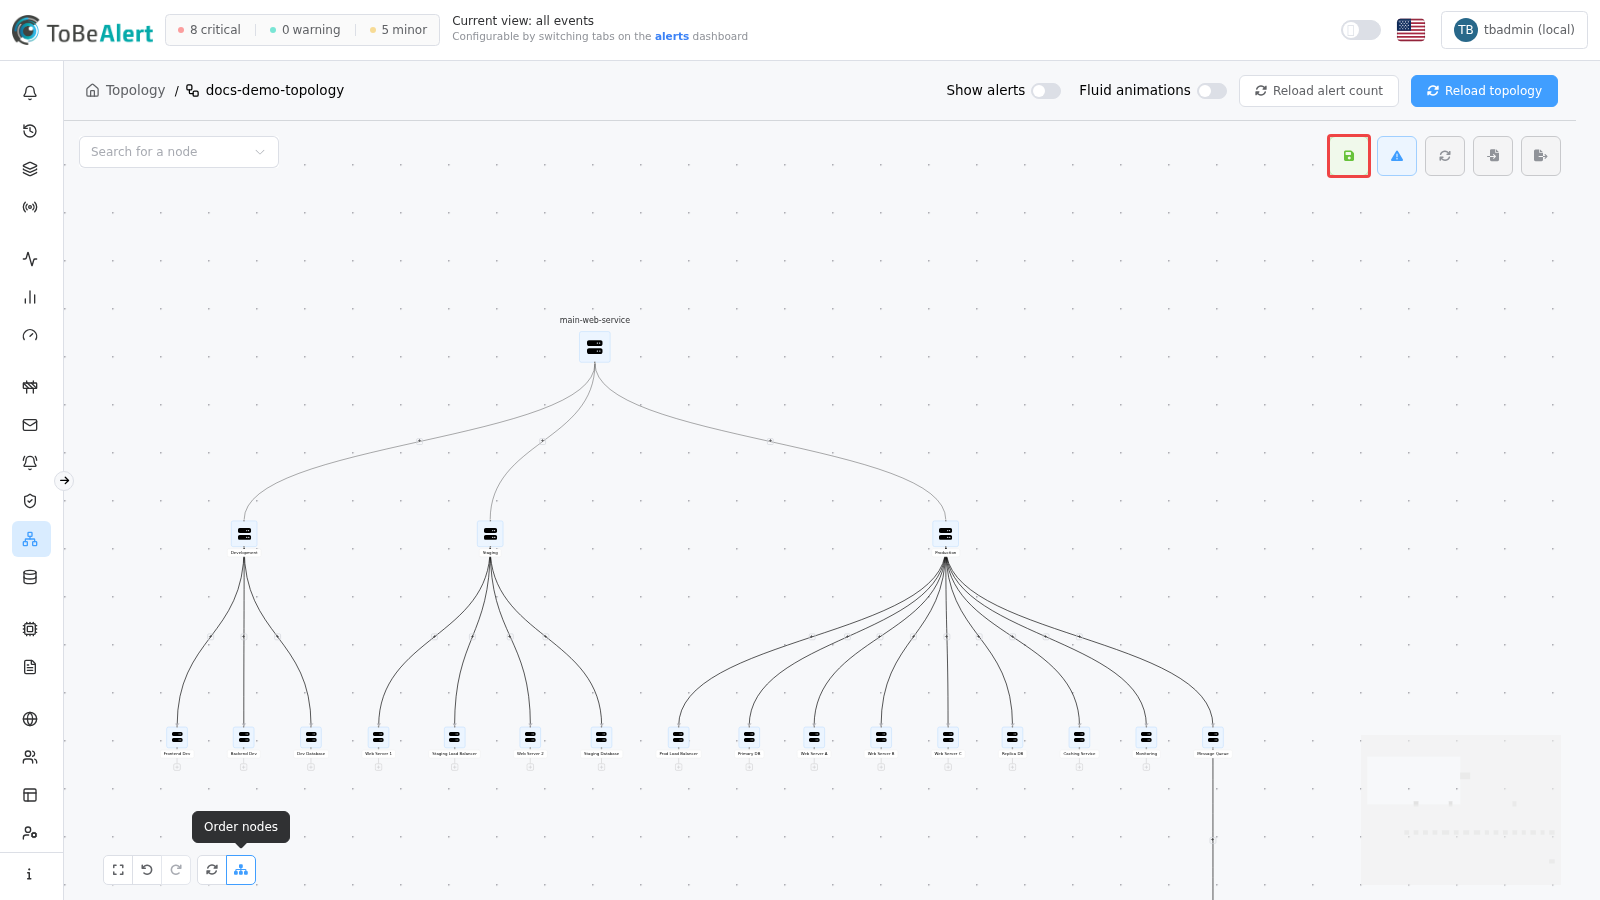Click the fit view fullscreen icon
The image size is (1600, 900).
pyautogui.click(x=118, y=870)
